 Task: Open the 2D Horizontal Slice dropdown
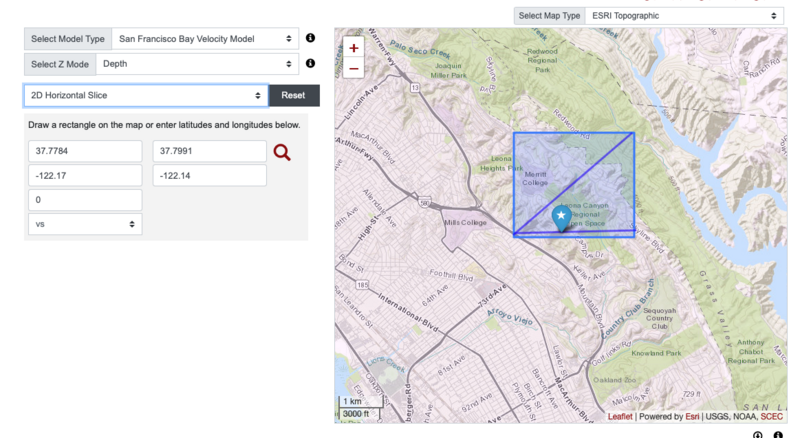click(146, 95)
